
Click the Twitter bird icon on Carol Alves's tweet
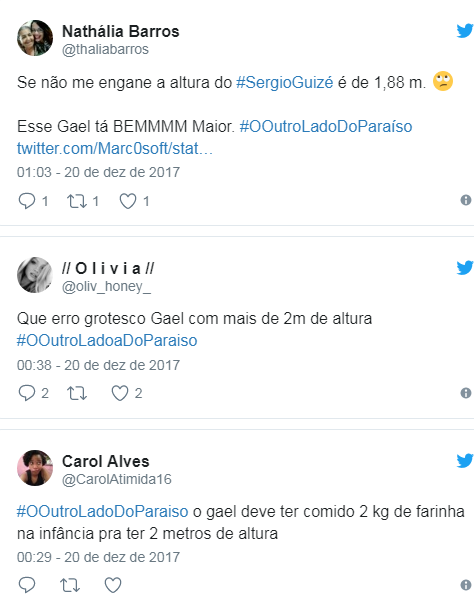(465, 461)
